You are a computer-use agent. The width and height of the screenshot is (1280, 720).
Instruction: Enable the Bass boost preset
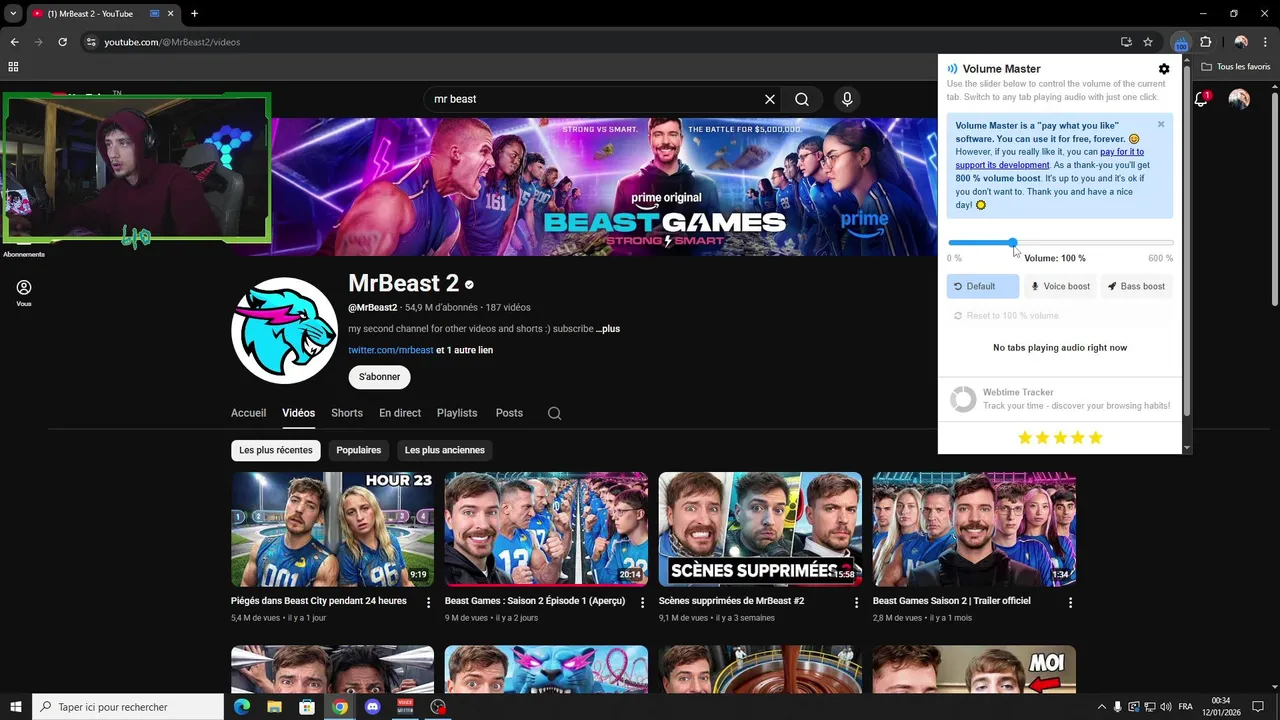[x=1137, y=286]
